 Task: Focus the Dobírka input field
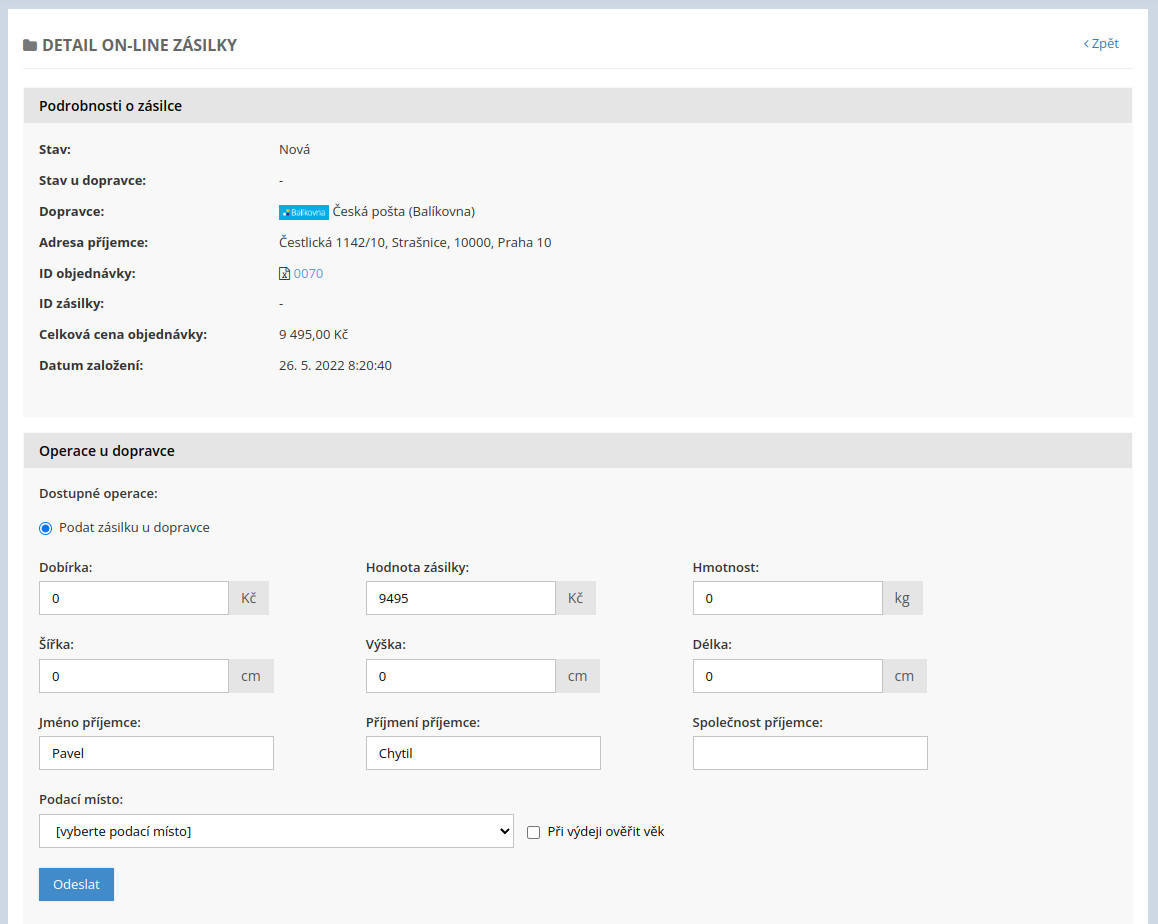134,598
